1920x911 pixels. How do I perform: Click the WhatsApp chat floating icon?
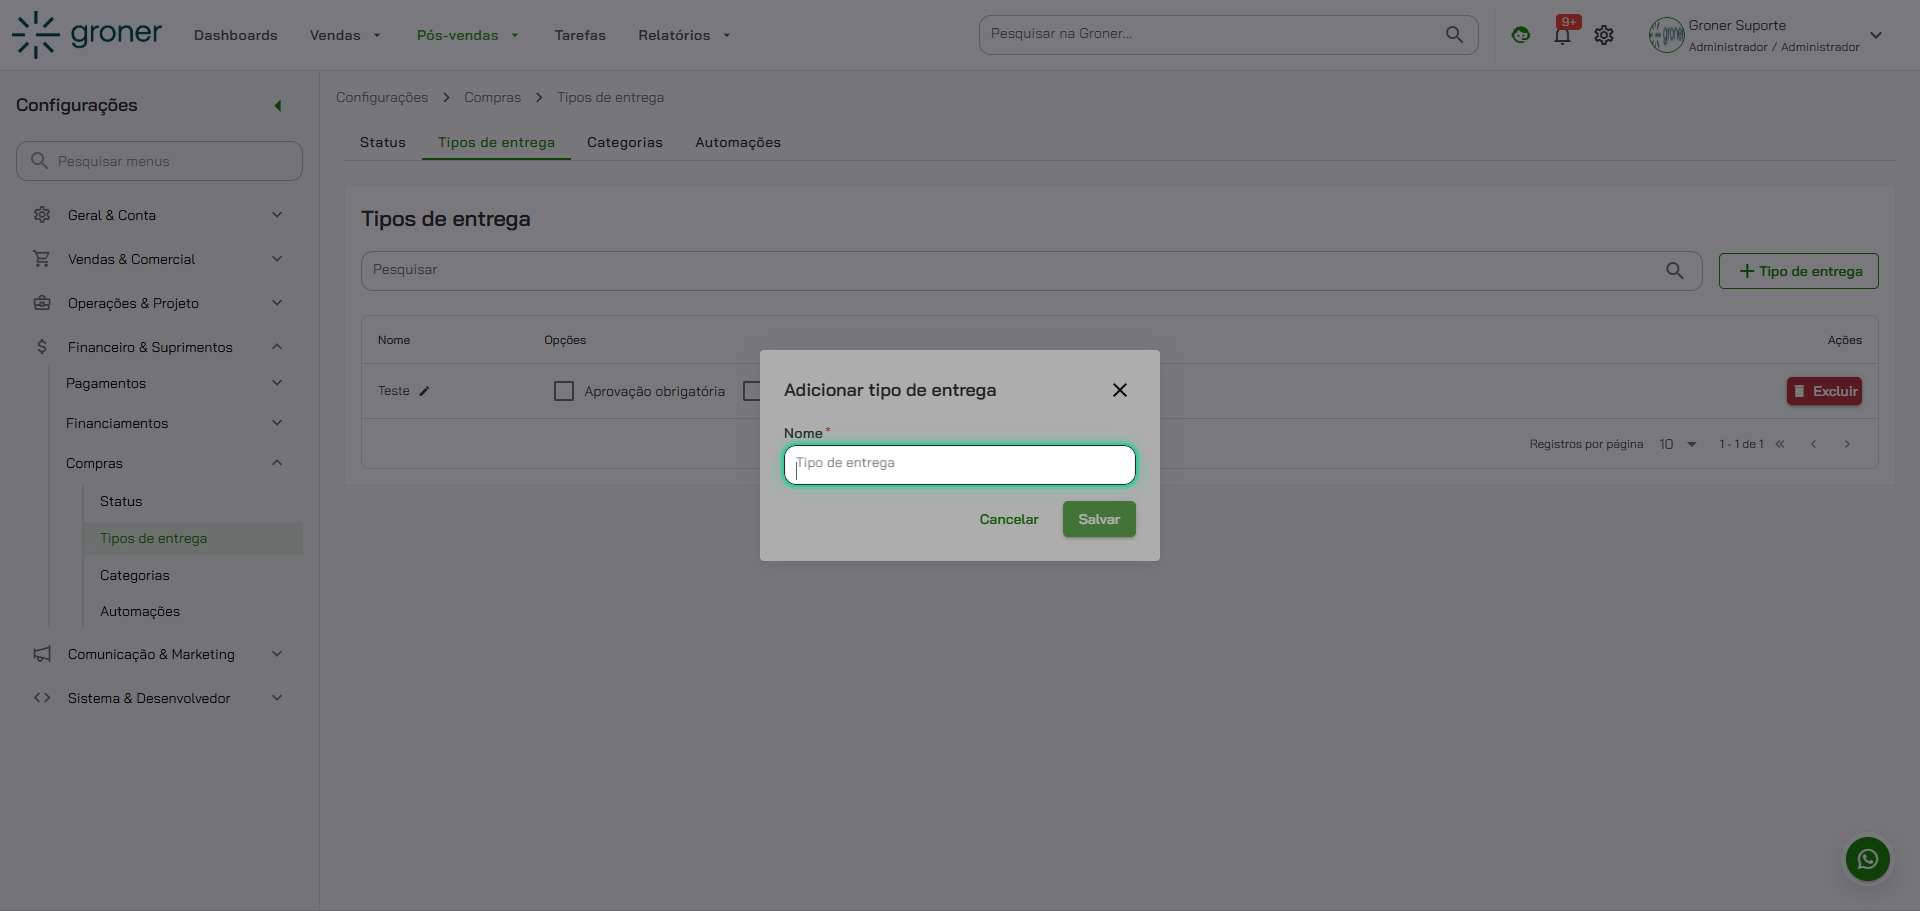pos(1867,859)
